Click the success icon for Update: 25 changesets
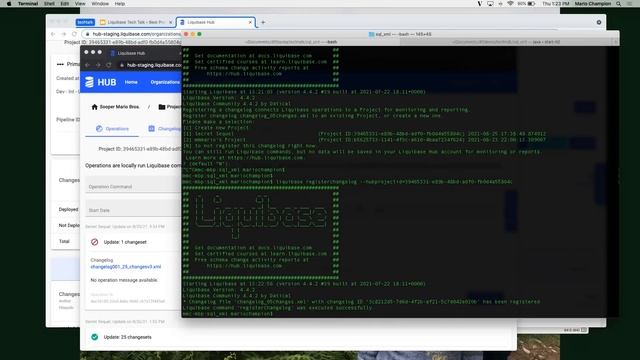 coord(95,337)
